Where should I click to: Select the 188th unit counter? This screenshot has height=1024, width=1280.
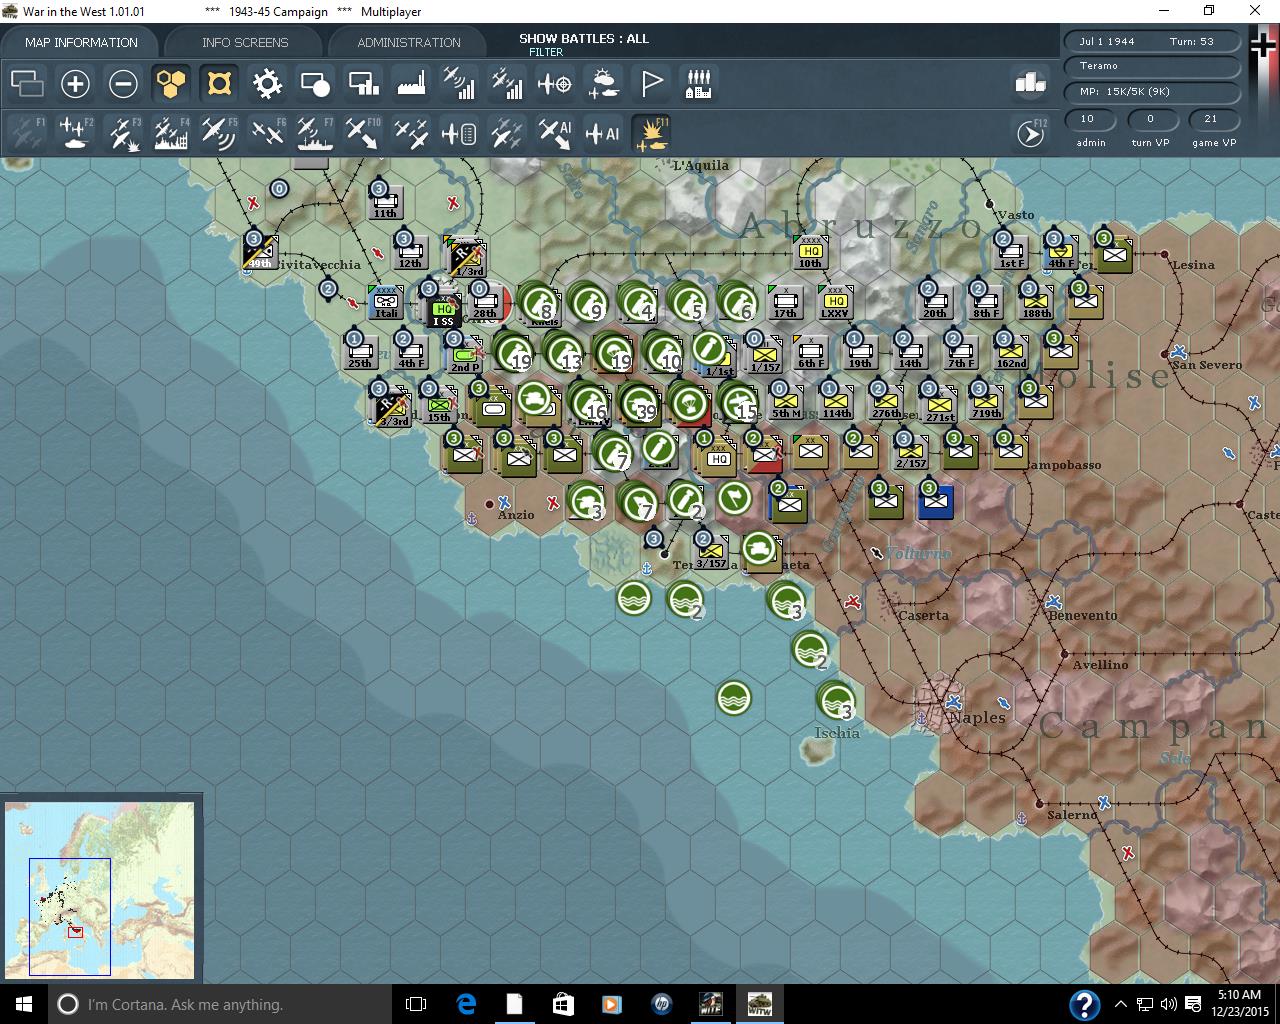[1036, 302]
